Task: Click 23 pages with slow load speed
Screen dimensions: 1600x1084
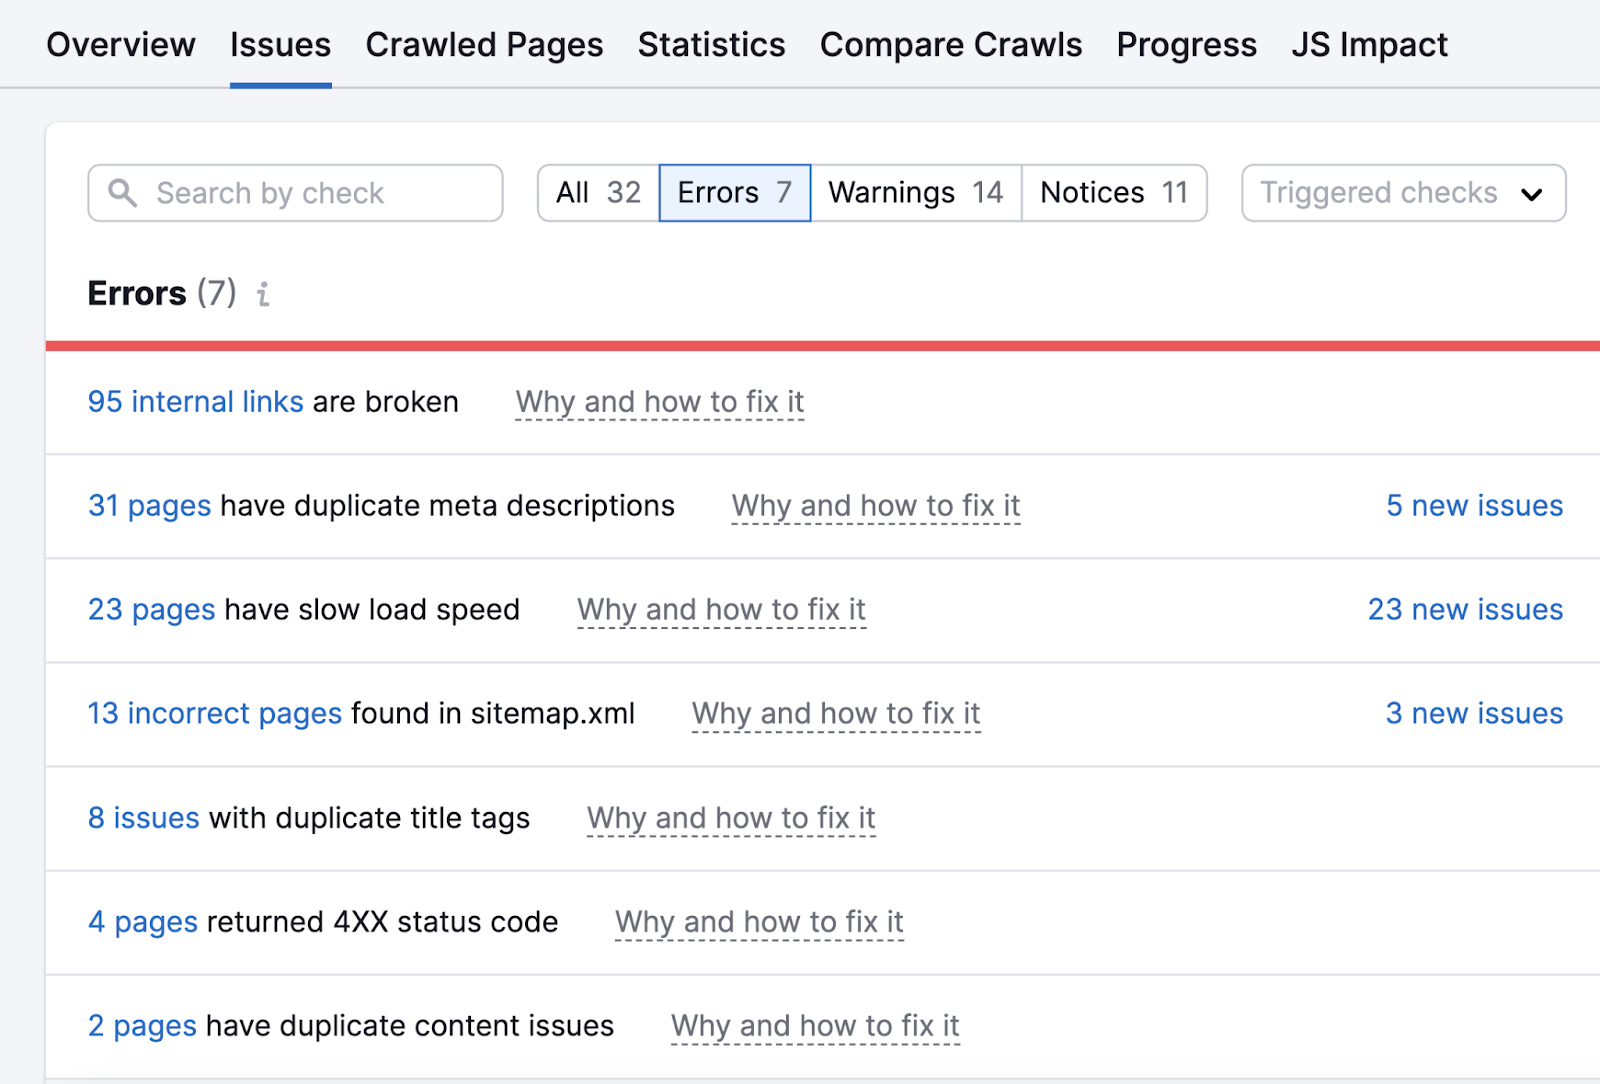Action: [x=151, y=609]
